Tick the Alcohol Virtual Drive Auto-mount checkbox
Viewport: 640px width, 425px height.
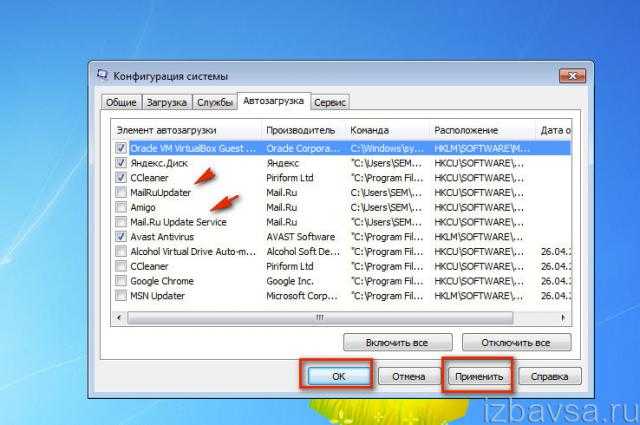coord(121,251)
